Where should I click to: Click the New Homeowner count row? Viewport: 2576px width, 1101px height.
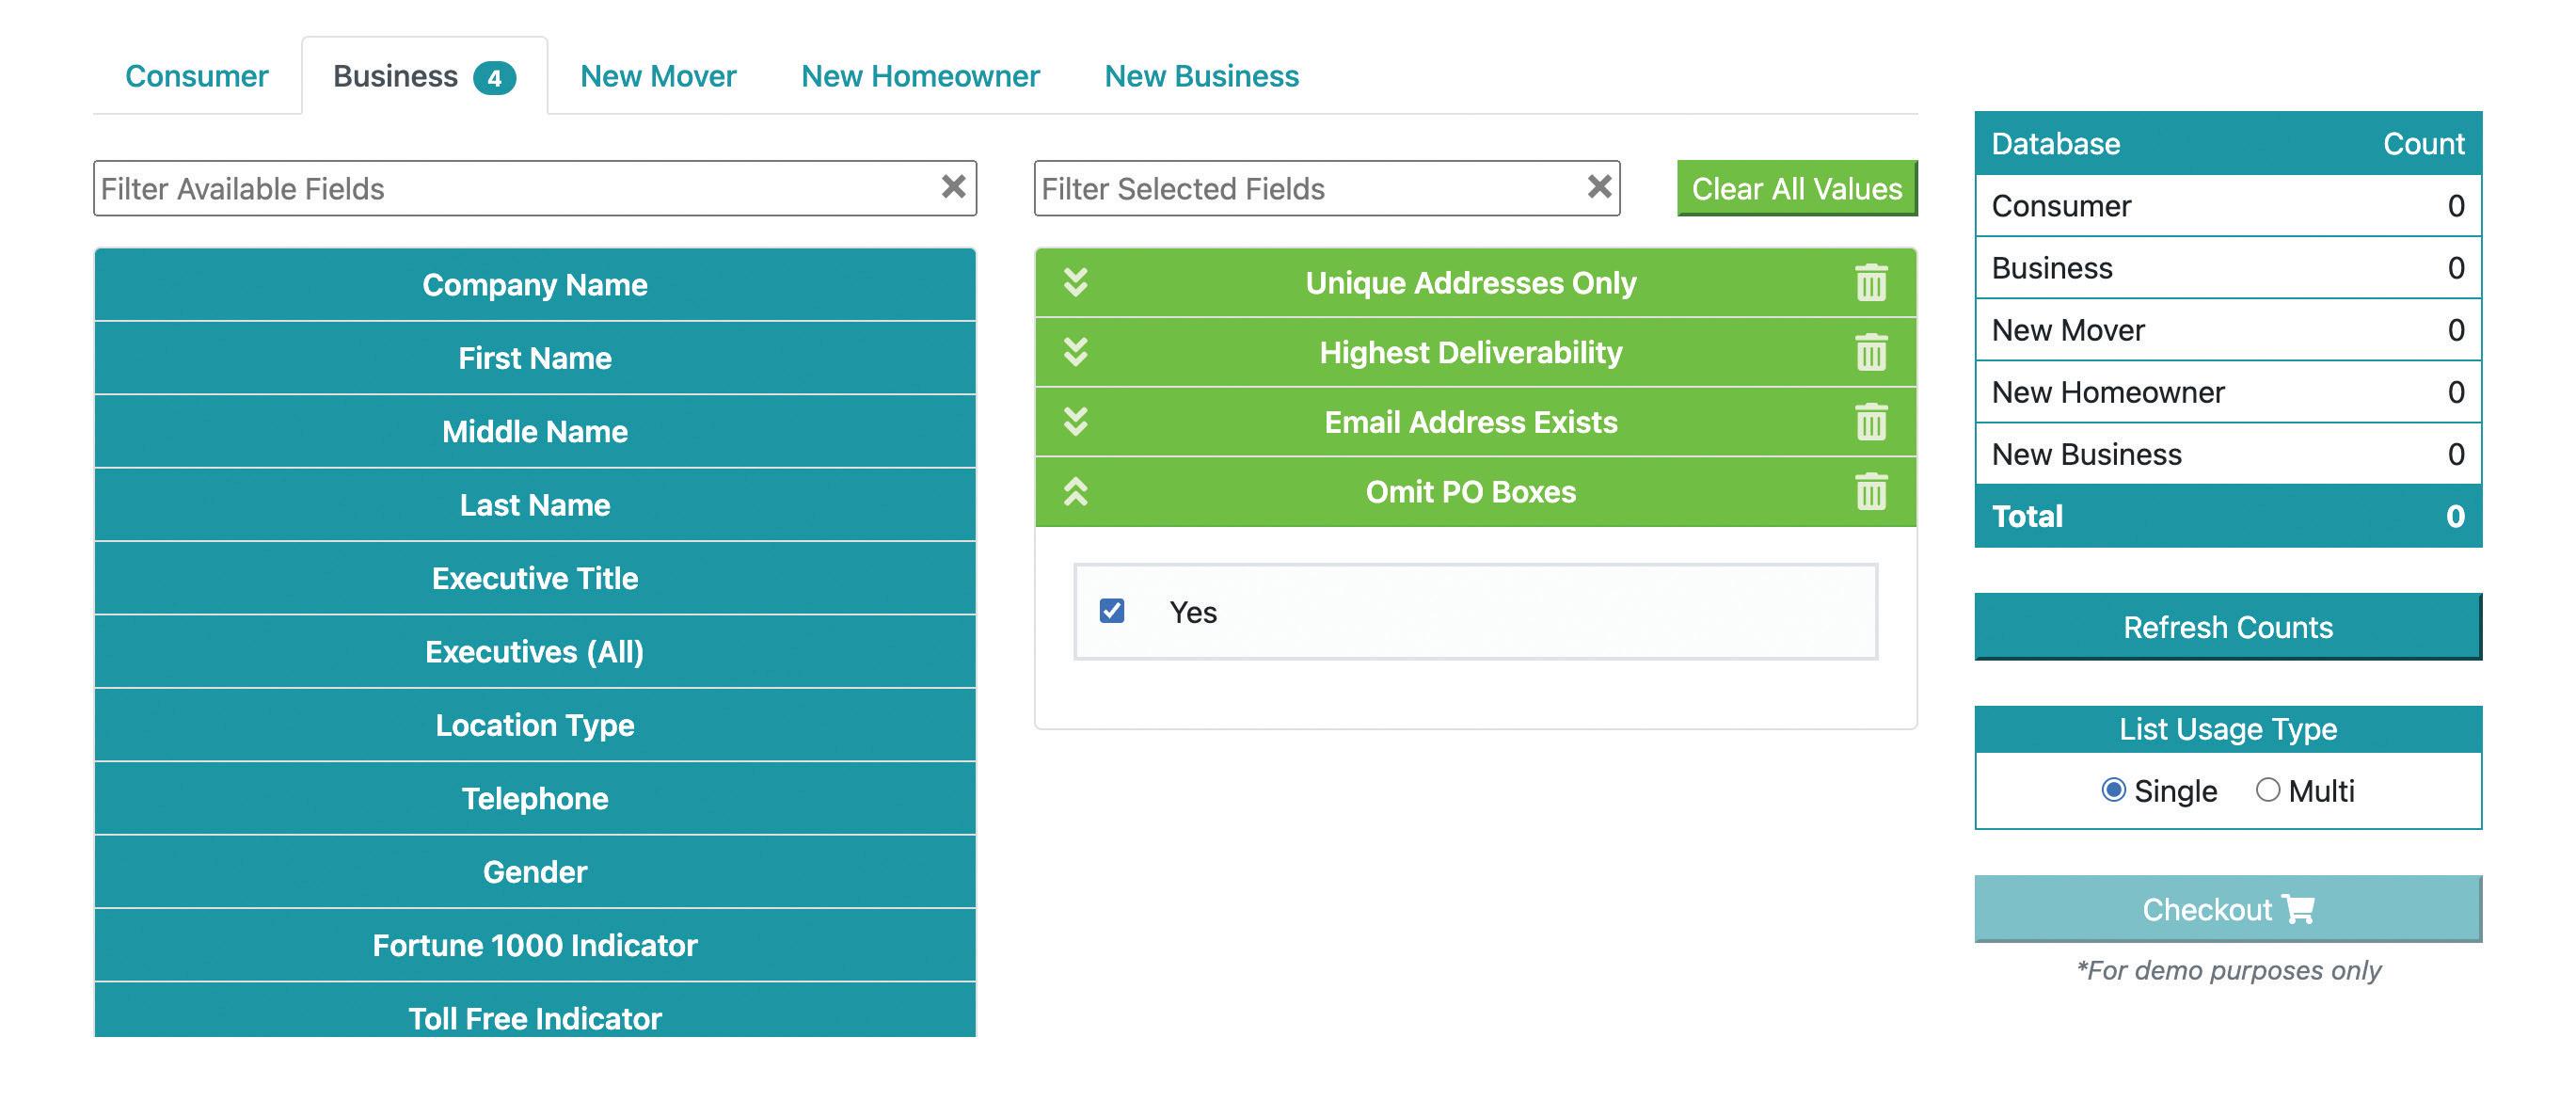(x=2228, y=392)
